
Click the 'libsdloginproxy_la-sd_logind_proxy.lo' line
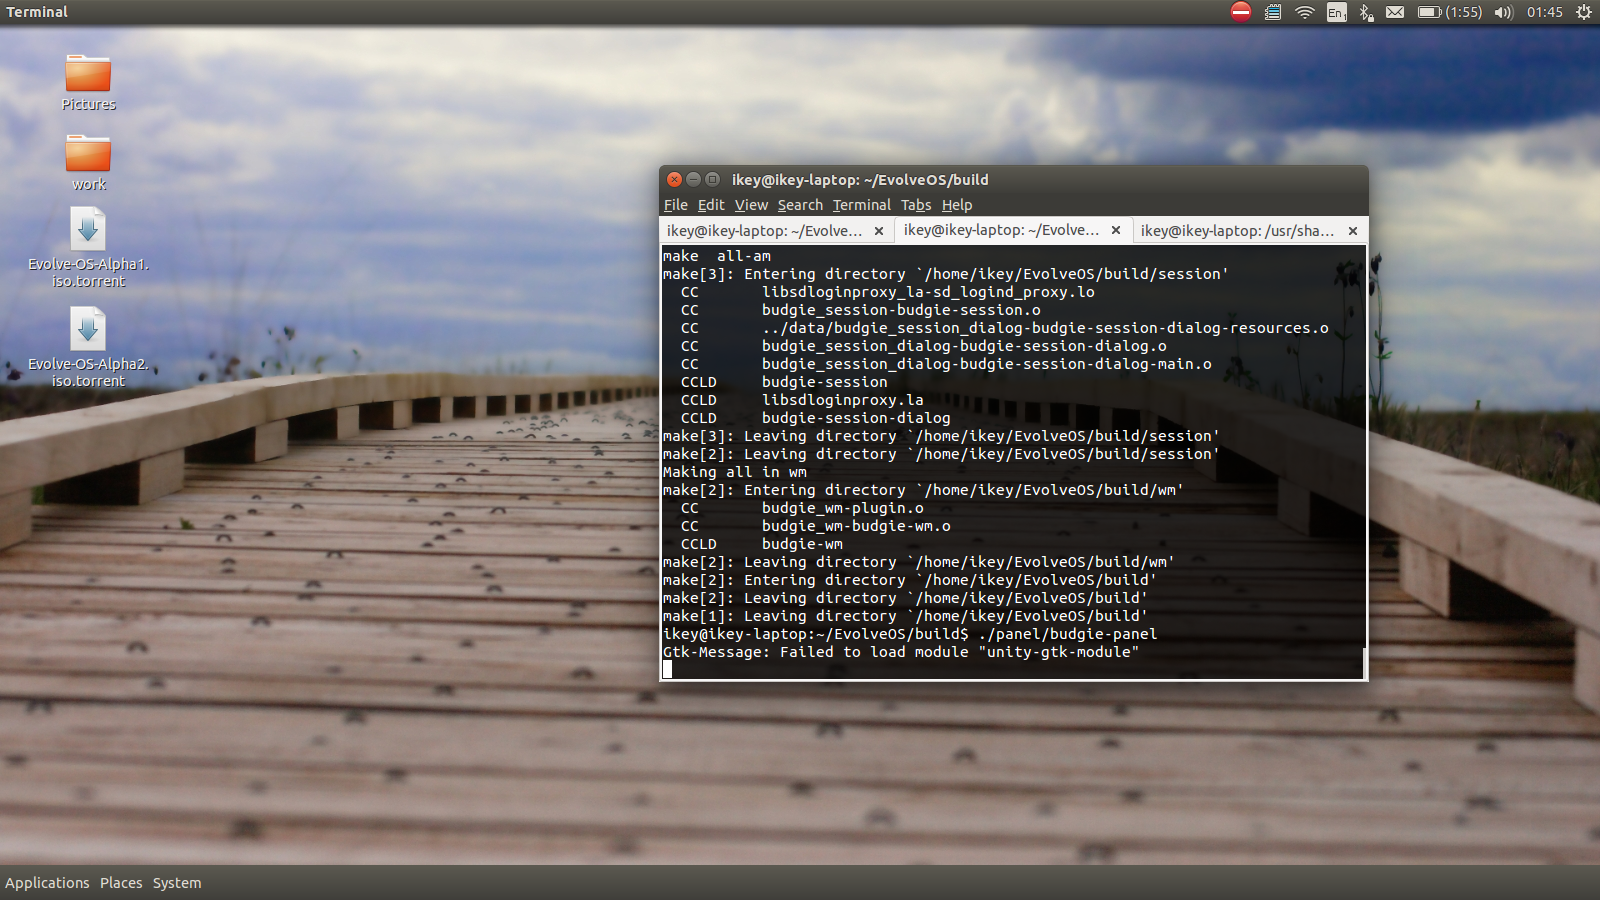click(888, 292)
